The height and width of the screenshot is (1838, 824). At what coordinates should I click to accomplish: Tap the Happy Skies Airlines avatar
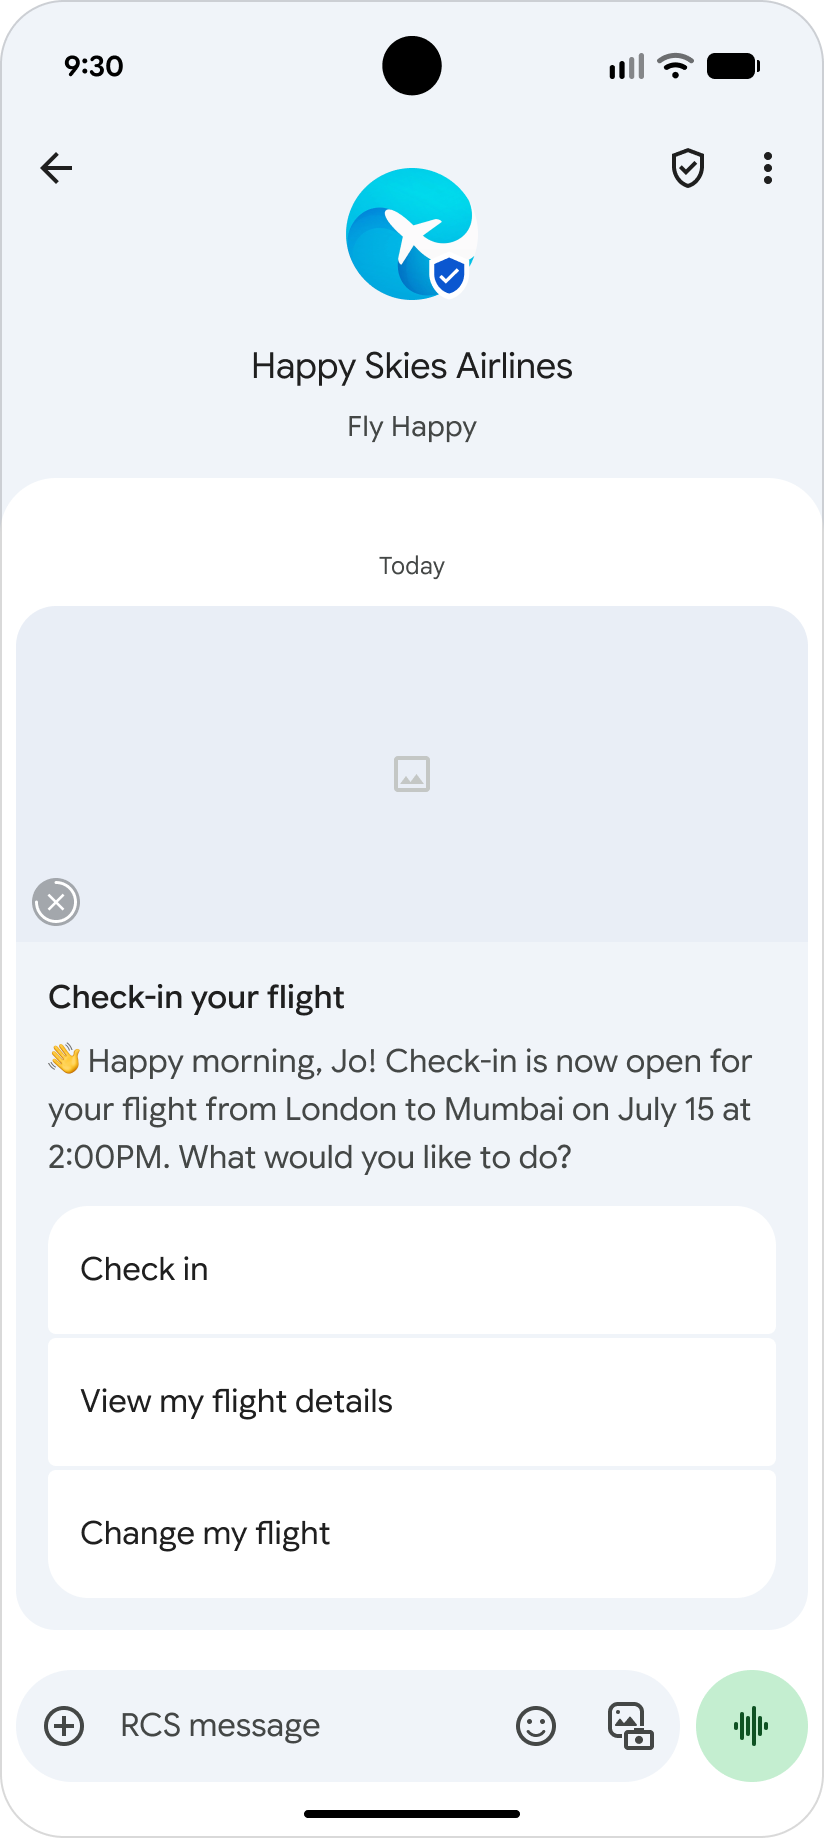pos(408,232)
